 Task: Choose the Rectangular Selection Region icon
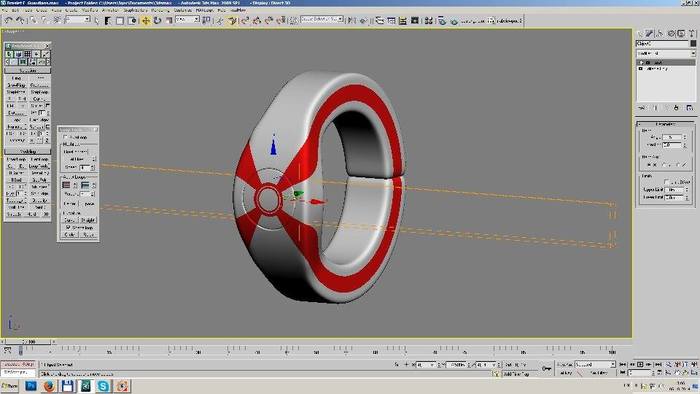pyautogui.click(x=120, y=21)
